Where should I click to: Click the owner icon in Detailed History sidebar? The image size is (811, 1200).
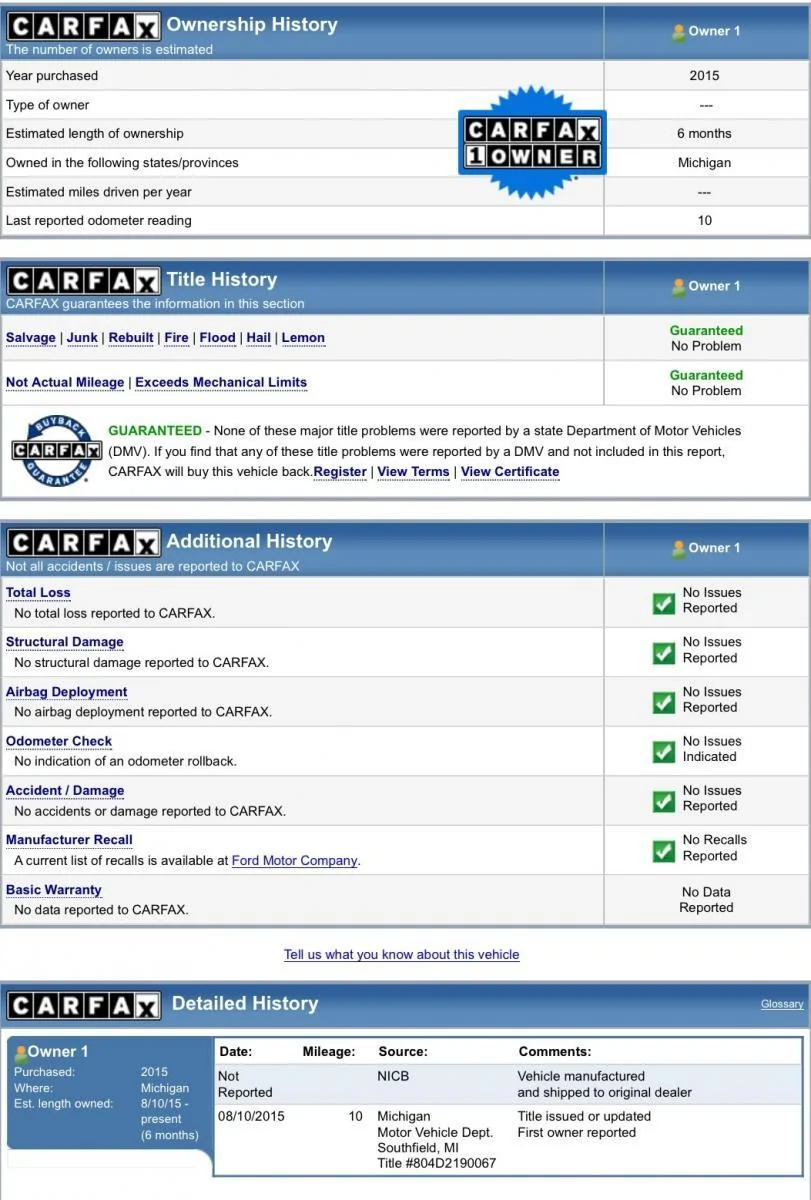[20, 1052]
